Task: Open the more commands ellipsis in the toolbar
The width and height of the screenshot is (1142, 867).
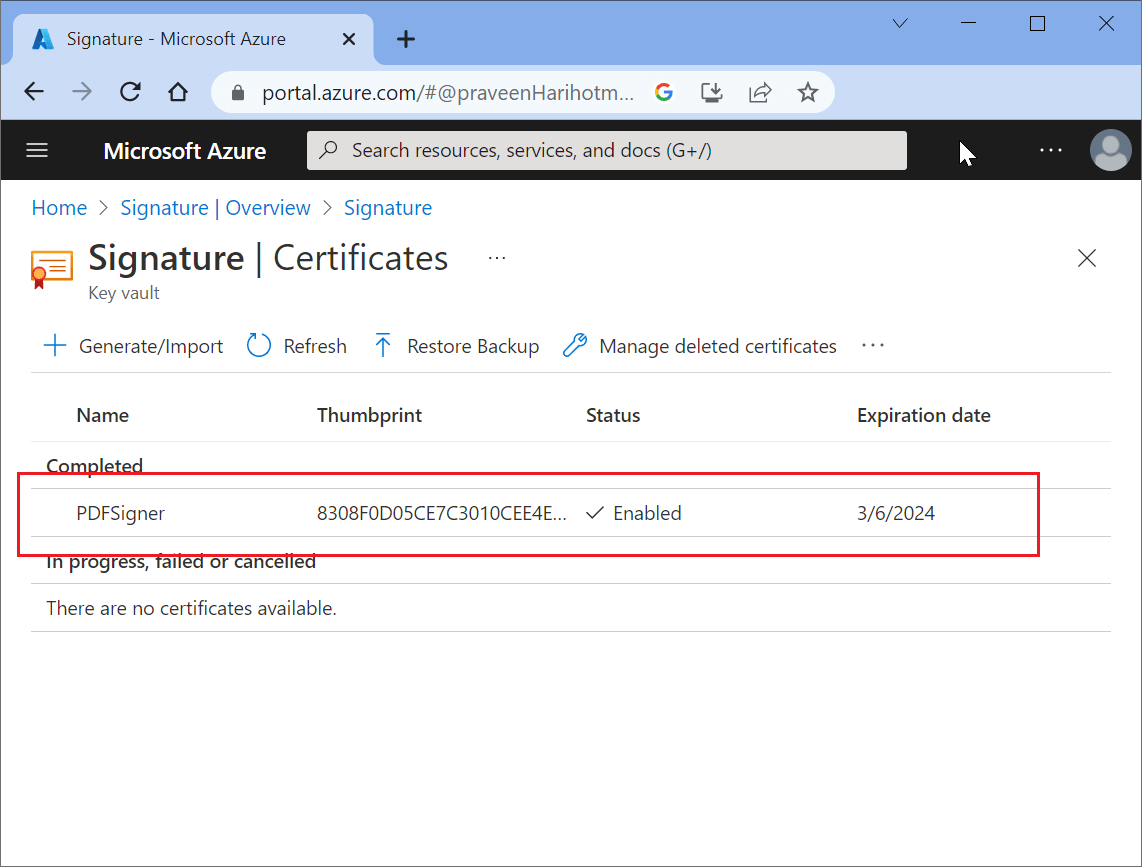Action: point(872,346)
